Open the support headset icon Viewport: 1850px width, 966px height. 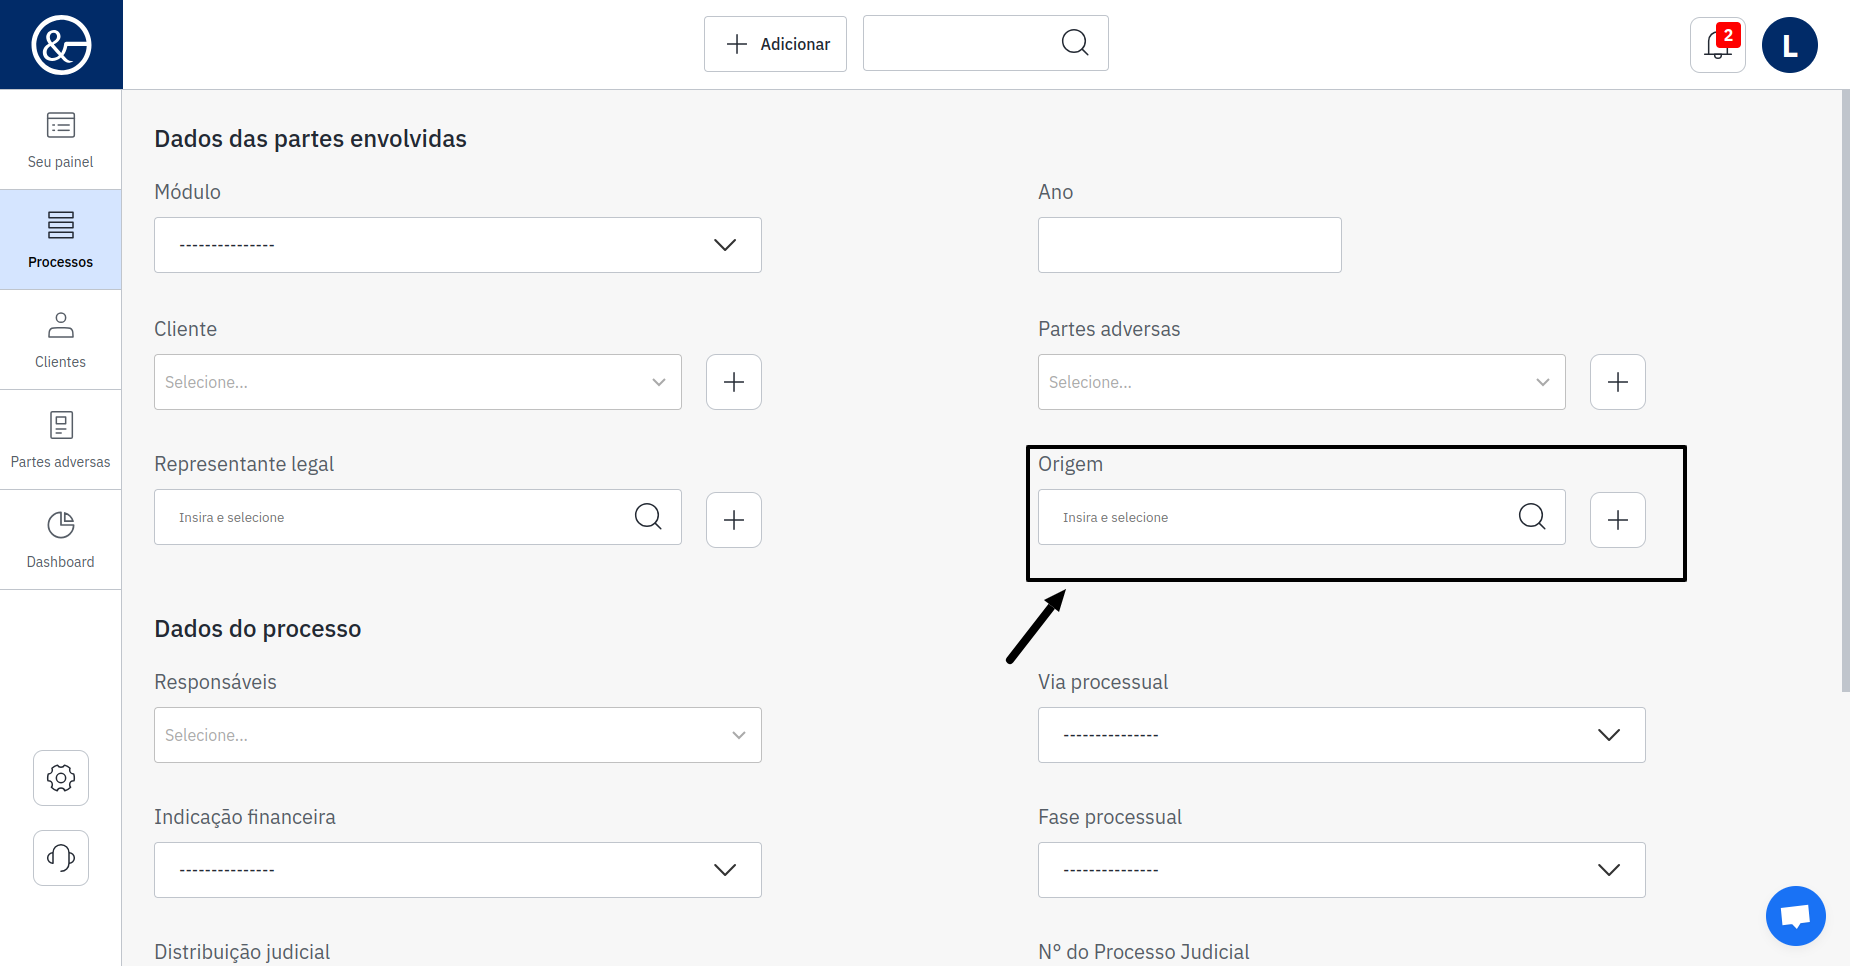click(x=61, y=858)
